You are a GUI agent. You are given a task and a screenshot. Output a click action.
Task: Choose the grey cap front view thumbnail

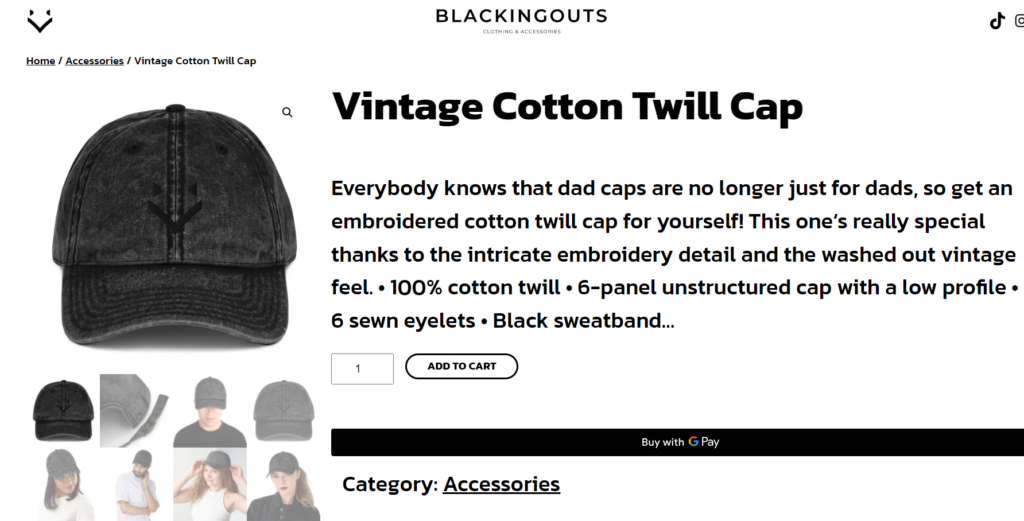284,410
